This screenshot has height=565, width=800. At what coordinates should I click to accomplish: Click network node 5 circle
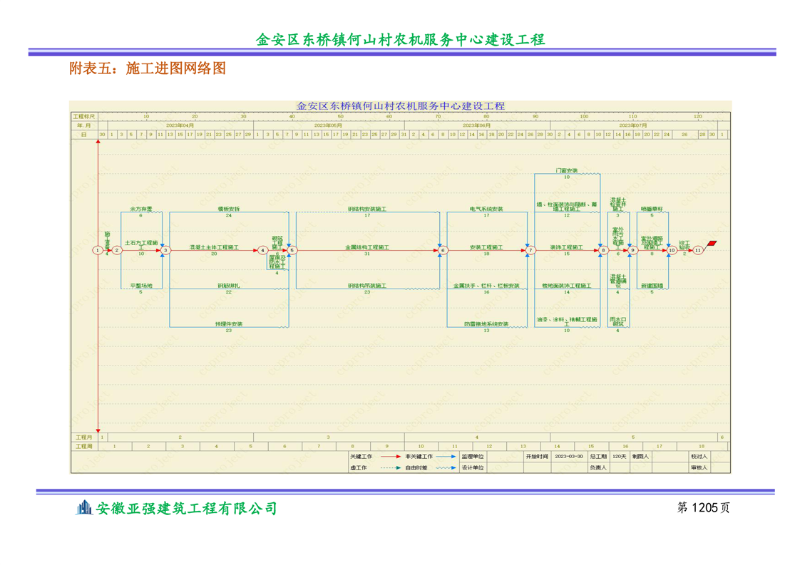point(292,250)
